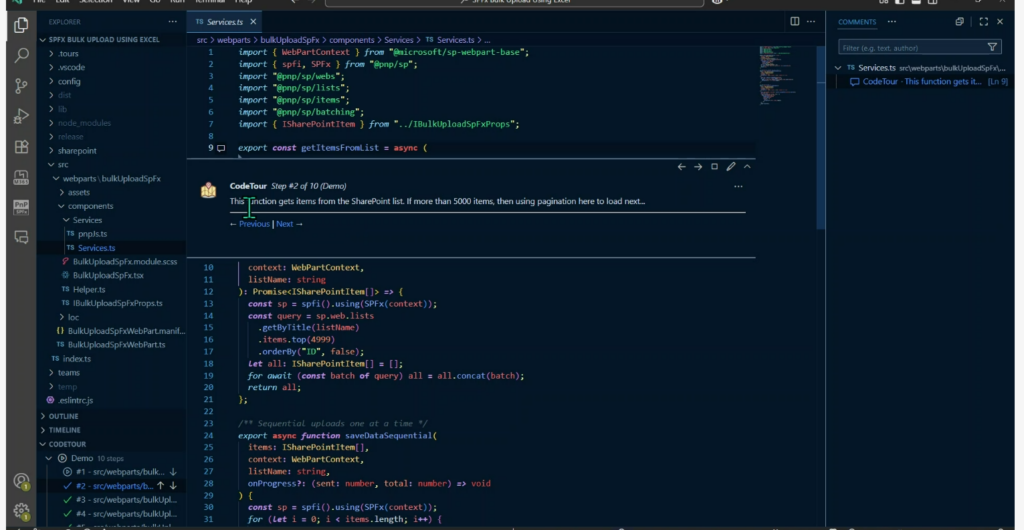1024x530 pixels.
Task: Open the Accounts menu in activity bar
Action: 21,482
